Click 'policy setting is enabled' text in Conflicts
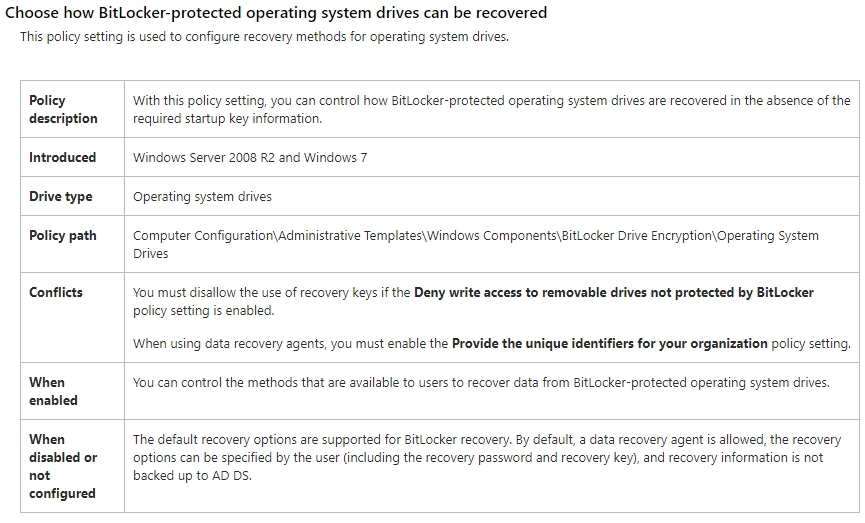 pyautogui.click(x=204, y=311)
